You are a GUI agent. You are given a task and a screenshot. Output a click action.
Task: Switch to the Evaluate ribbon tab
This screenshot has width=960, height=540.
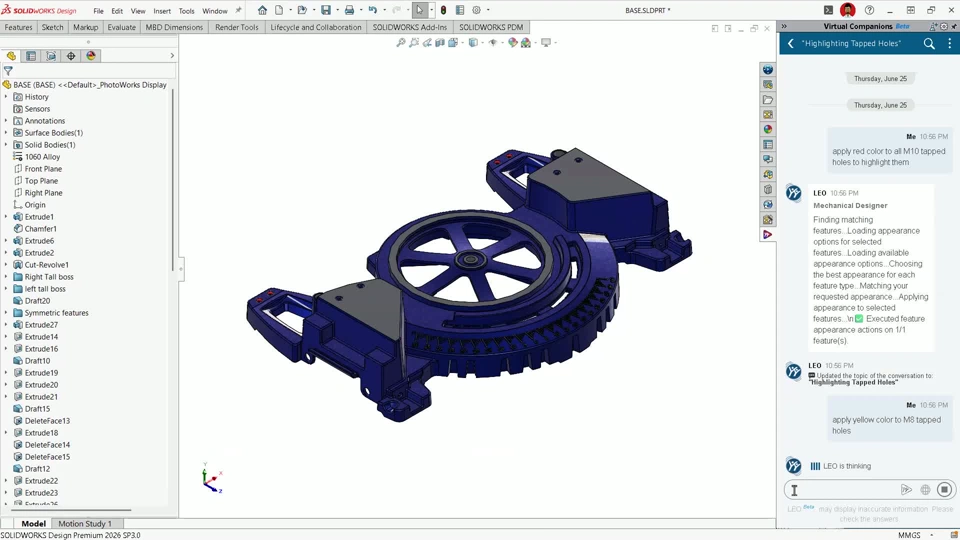coord(121,27)
